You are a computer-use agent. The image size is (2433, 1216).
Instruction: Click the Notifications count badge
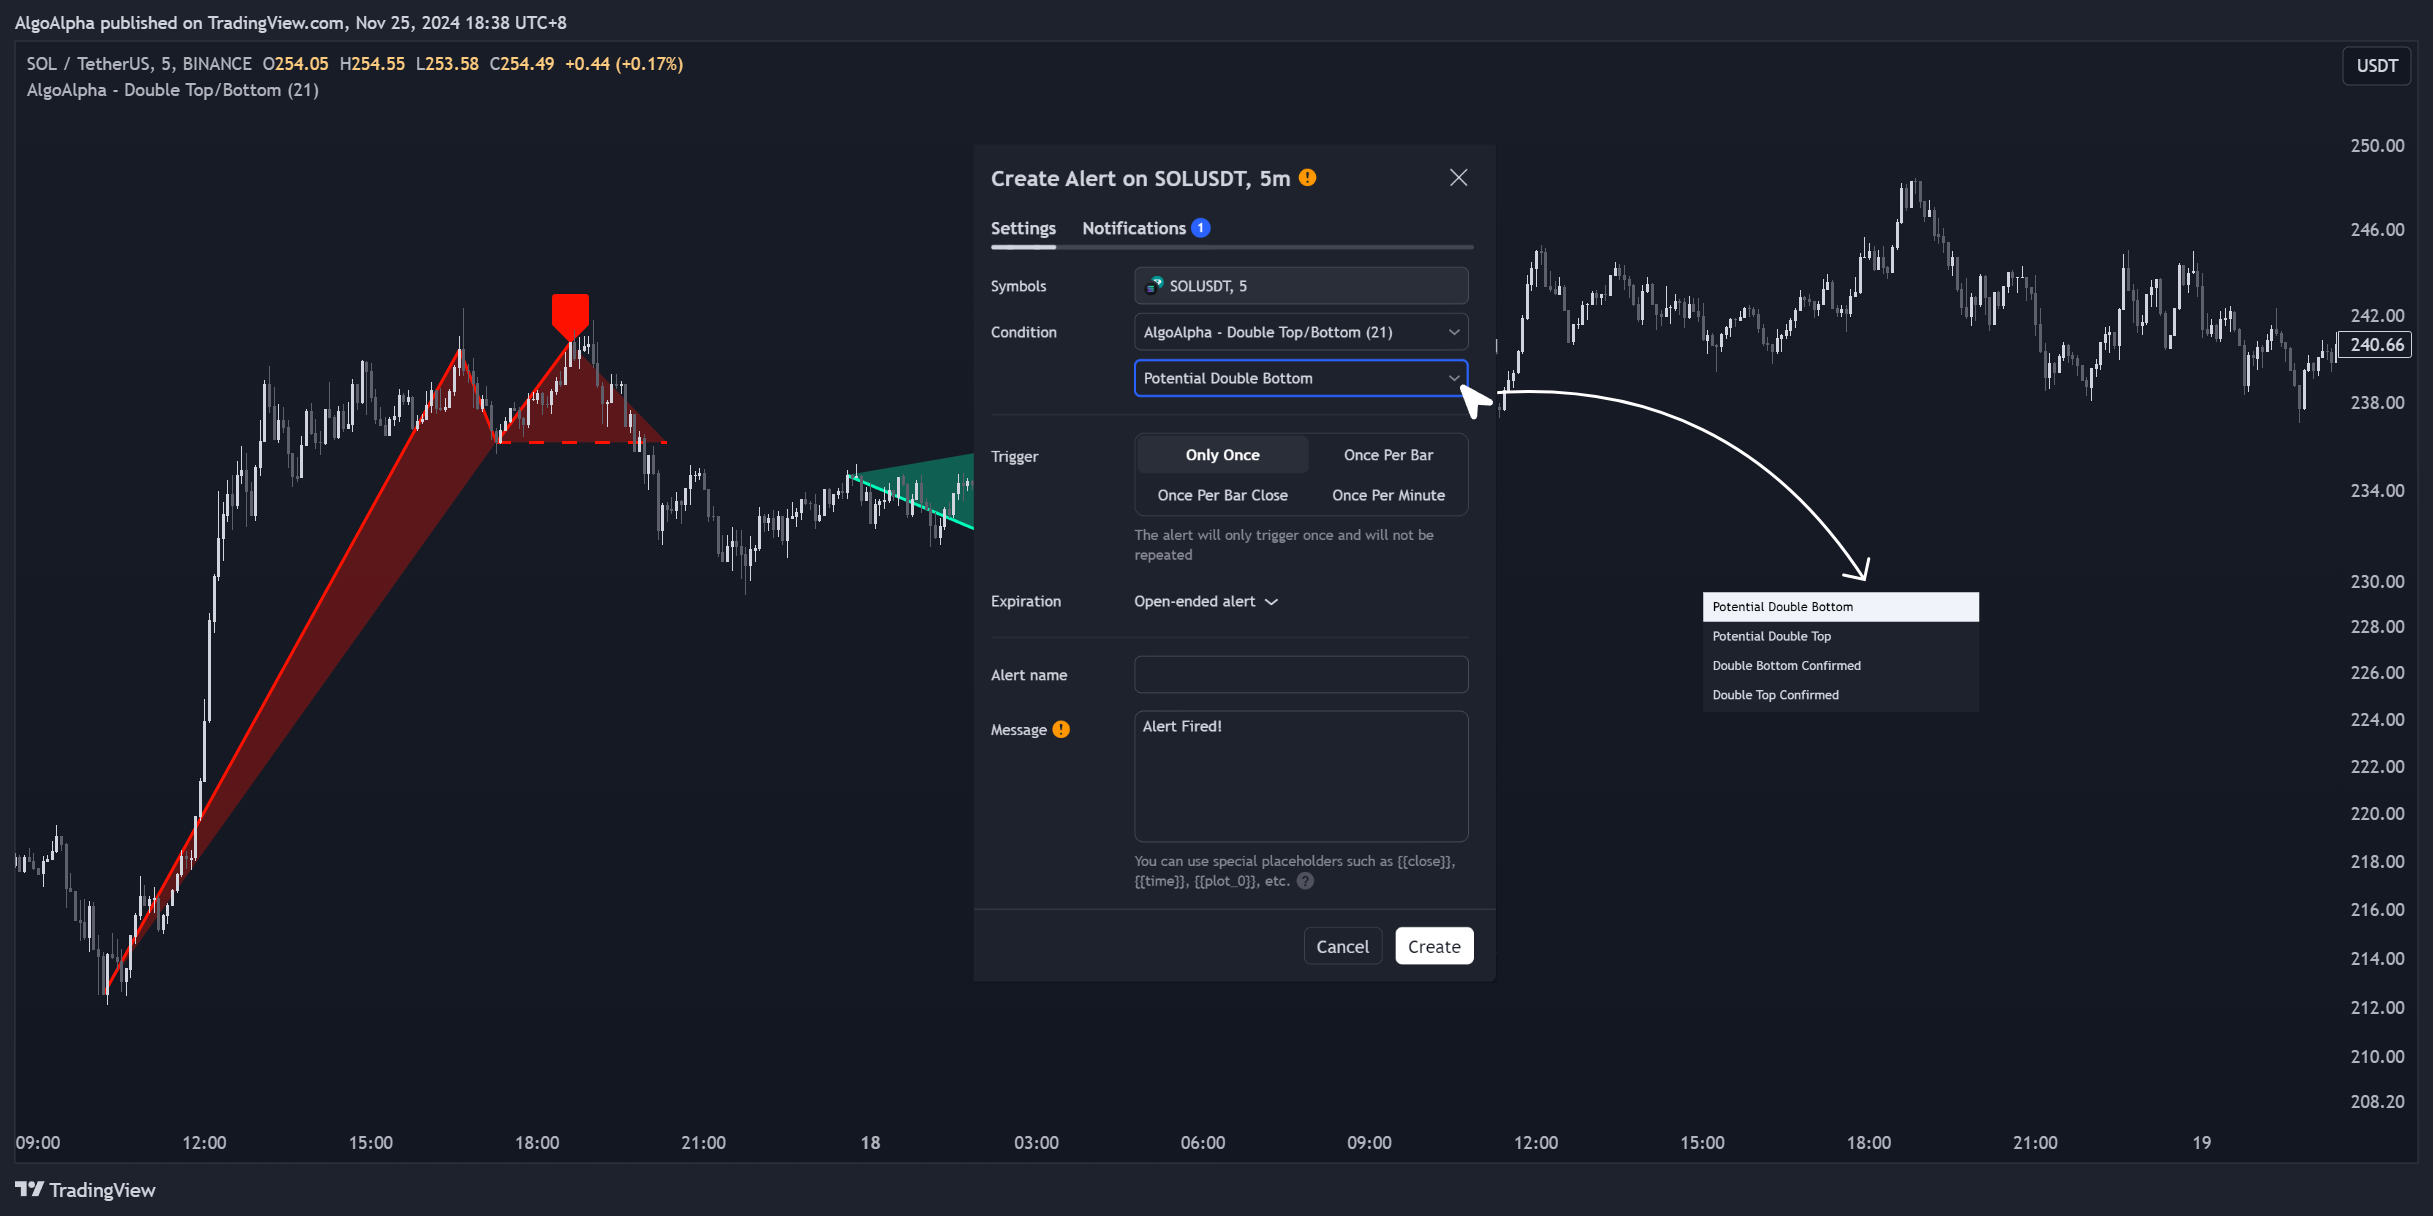tap(1201, 228)
